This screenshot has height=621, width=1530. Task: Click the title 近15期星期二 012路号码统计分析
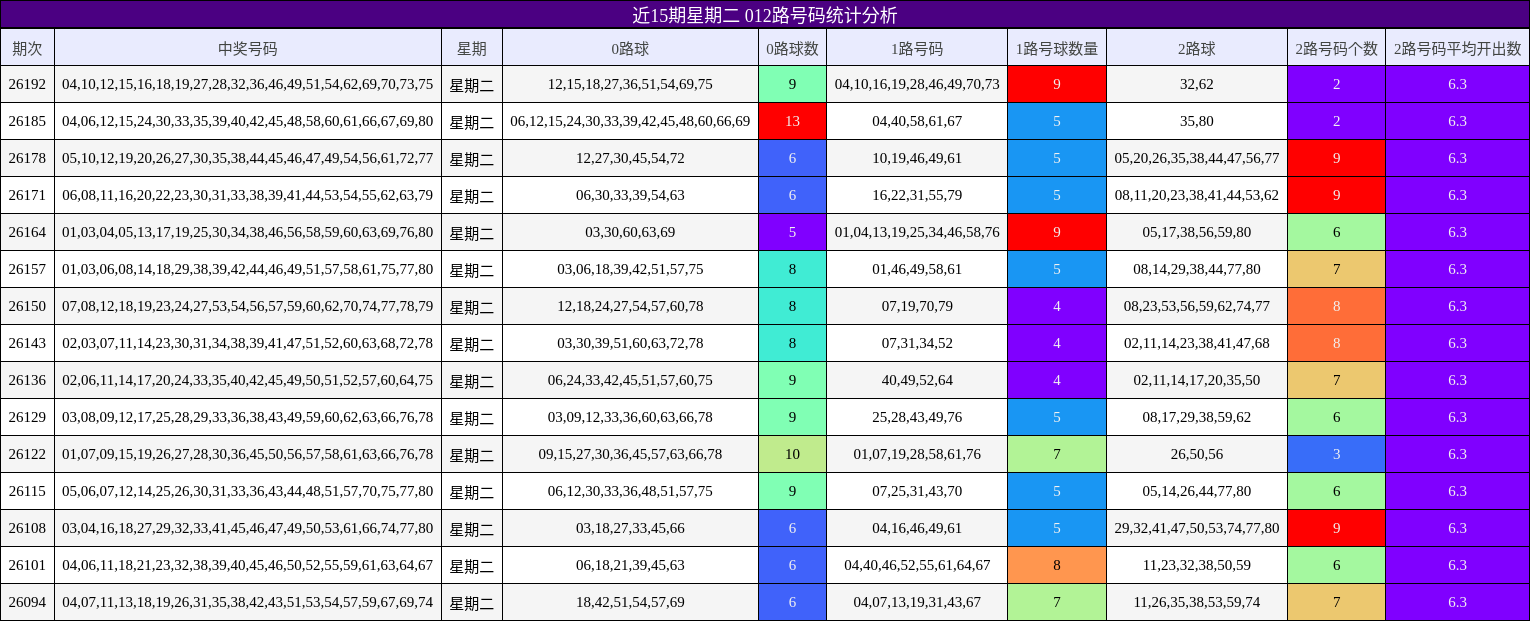click(765, 15)
